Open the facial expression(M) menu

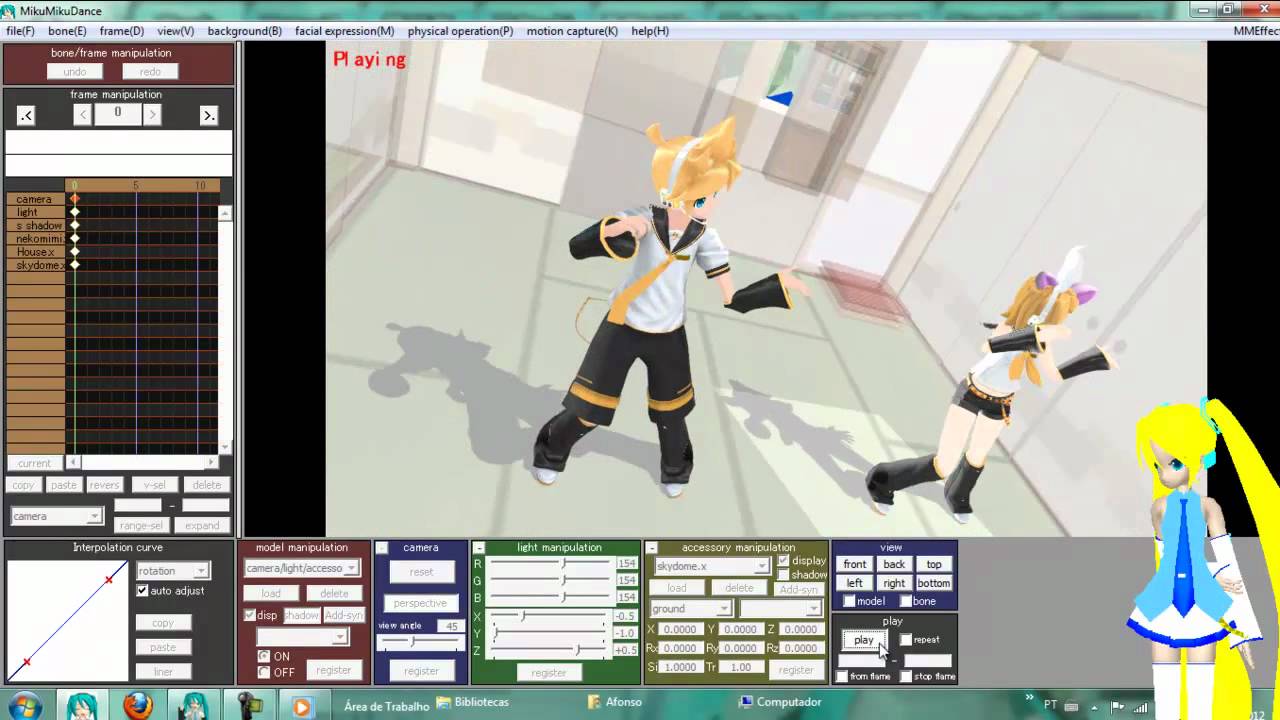click(x=344, y=31)
